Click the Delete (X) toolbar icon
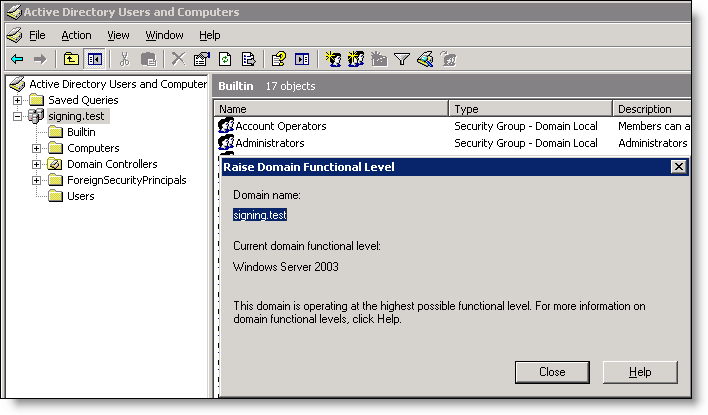This screenshot has height=415, width=708. (178, 60)
